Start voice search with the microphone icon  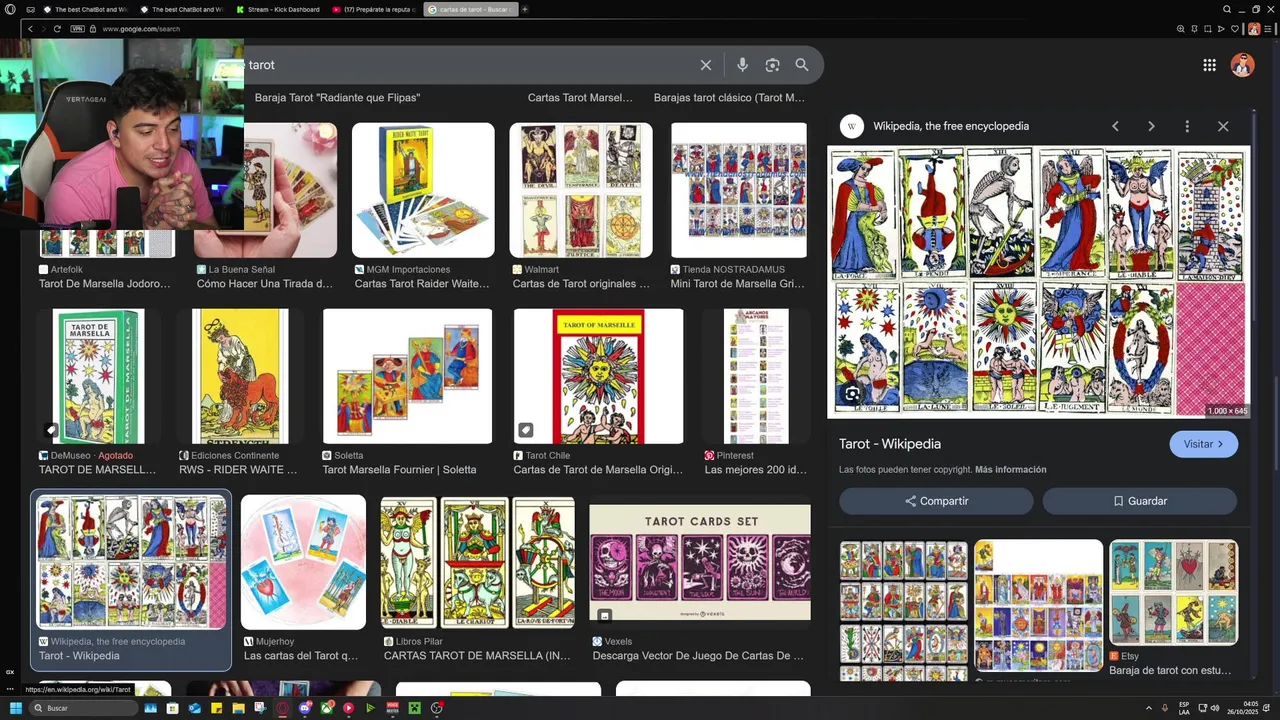click(x=742, y=65)
